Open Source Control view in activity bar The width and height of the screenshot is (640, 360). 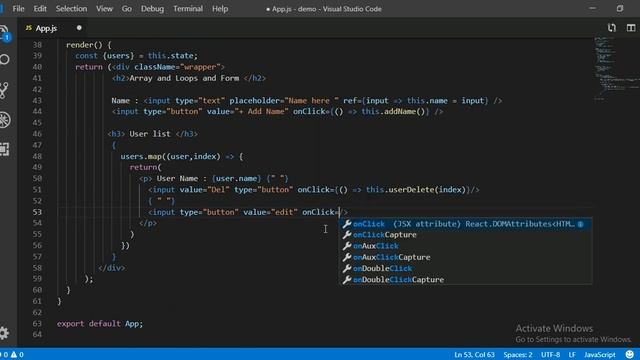(x=4, y=90)
